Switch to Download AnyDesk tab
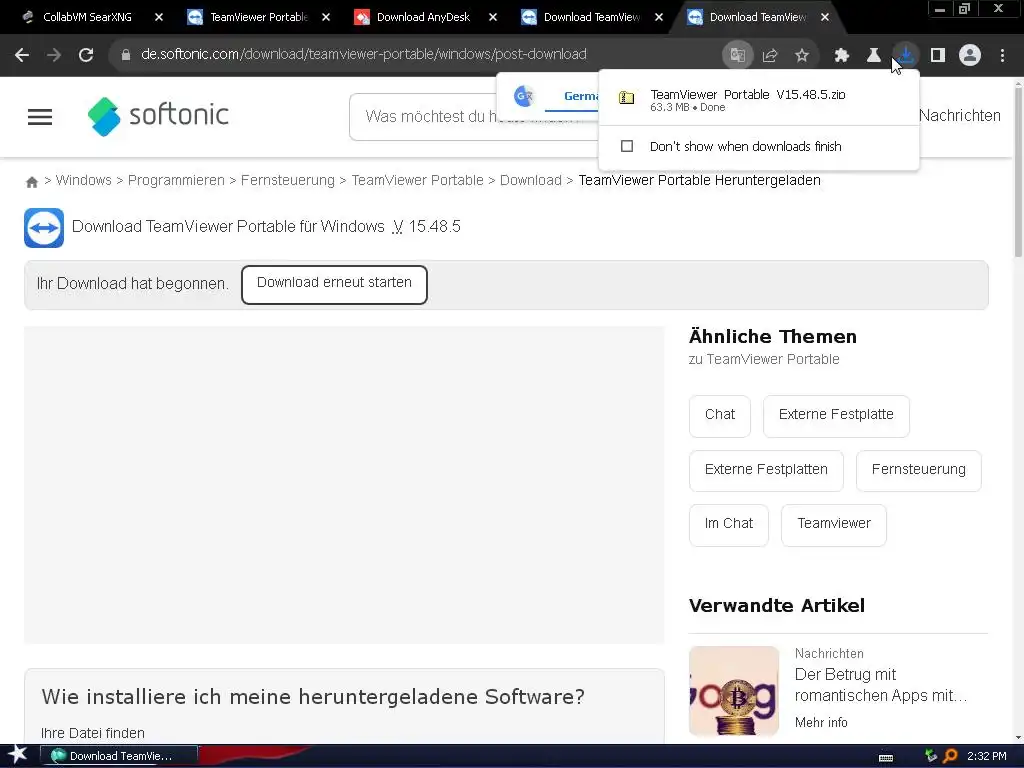1024x768 pixels. (x=423, y=17)
